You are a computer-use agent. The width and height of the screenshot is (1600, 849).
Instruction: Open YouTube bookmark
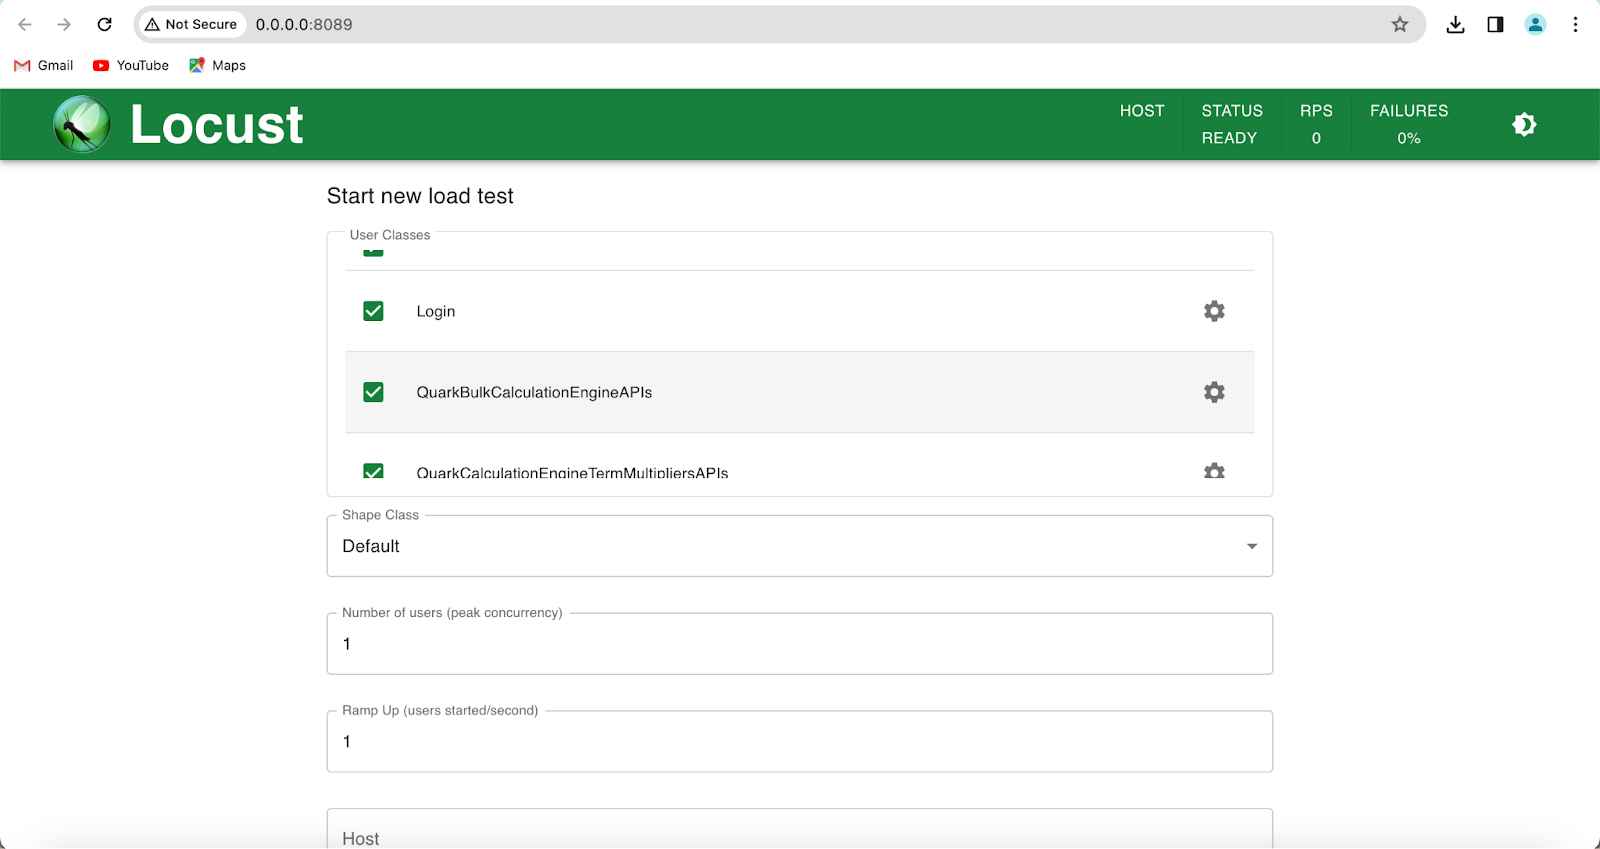pyautogui.click(x=131, y=65)
